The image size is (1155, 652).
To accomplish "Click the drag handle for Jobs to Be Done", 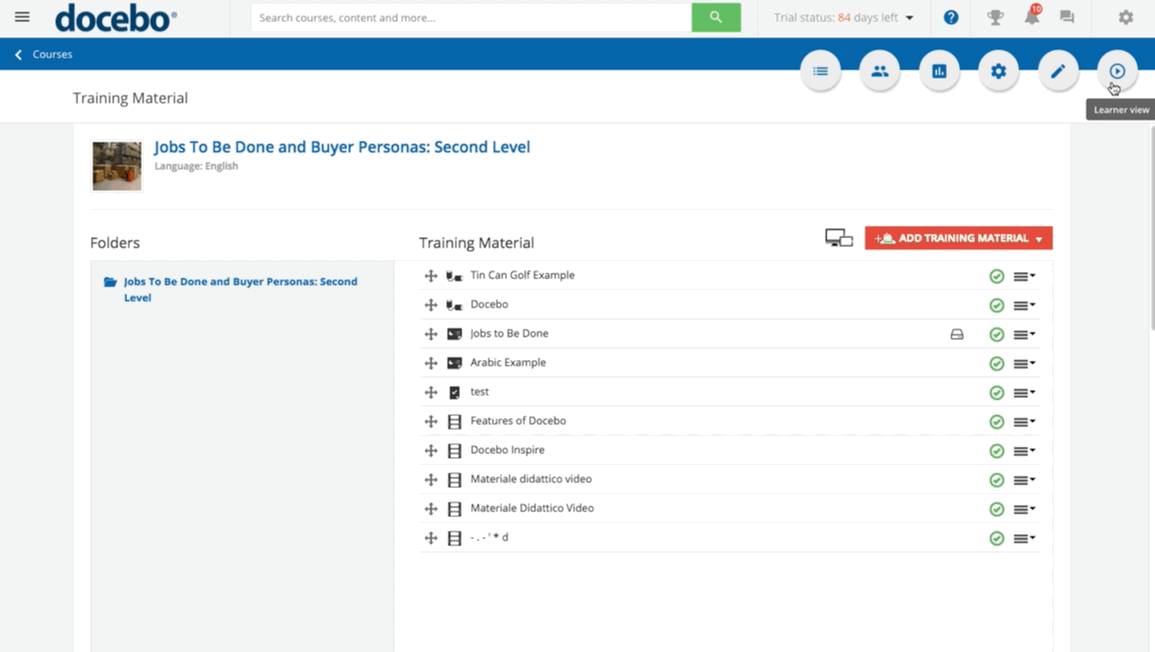I will point(431,334).
